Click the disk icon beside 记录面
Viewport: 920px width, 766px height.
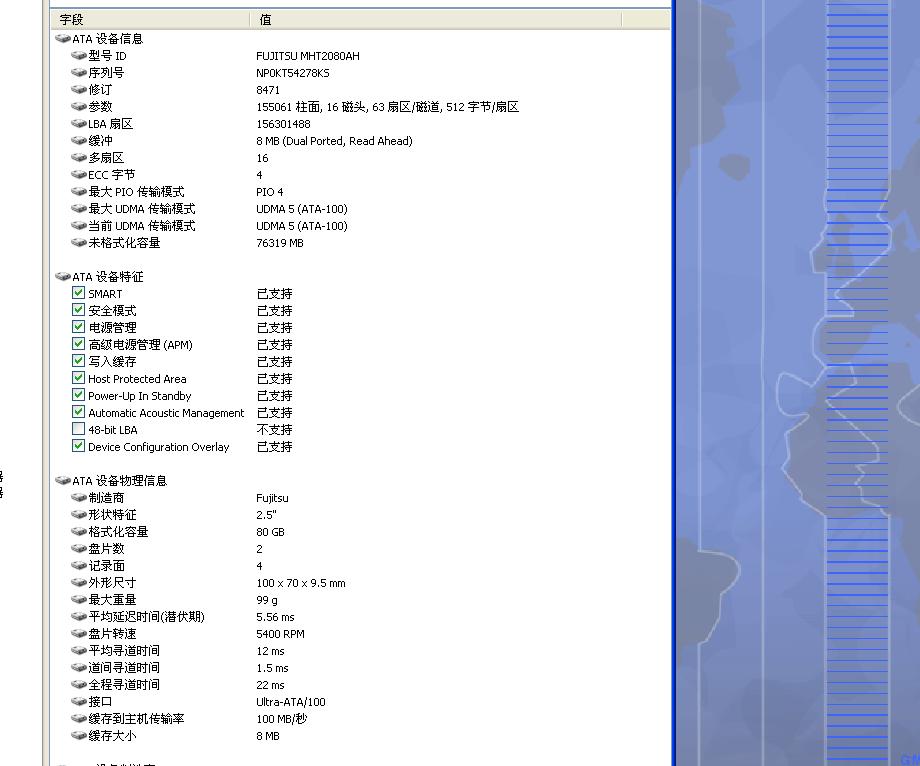(x=79, y=566)
